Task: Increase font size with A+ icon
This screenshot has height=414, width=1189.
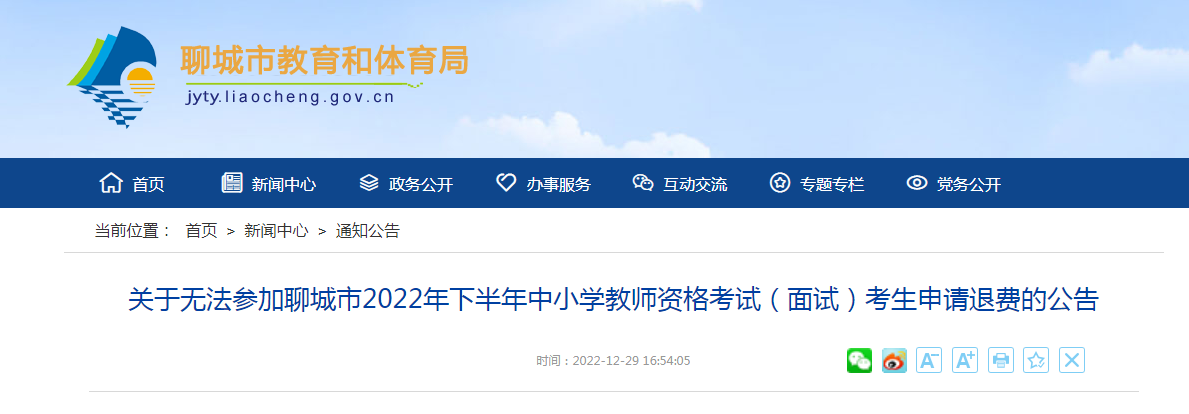Action: point(965,360)
